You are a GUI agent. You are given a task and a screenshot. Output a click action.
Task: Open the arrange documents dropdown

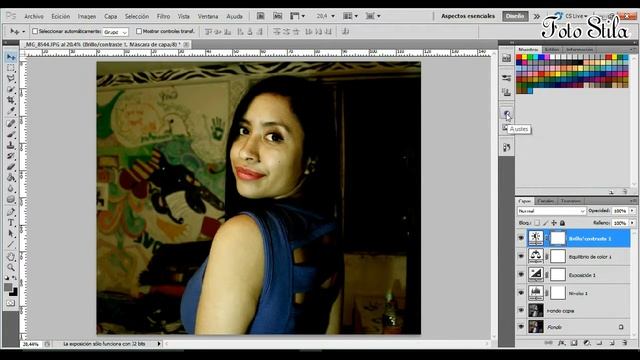click(351, 16)
